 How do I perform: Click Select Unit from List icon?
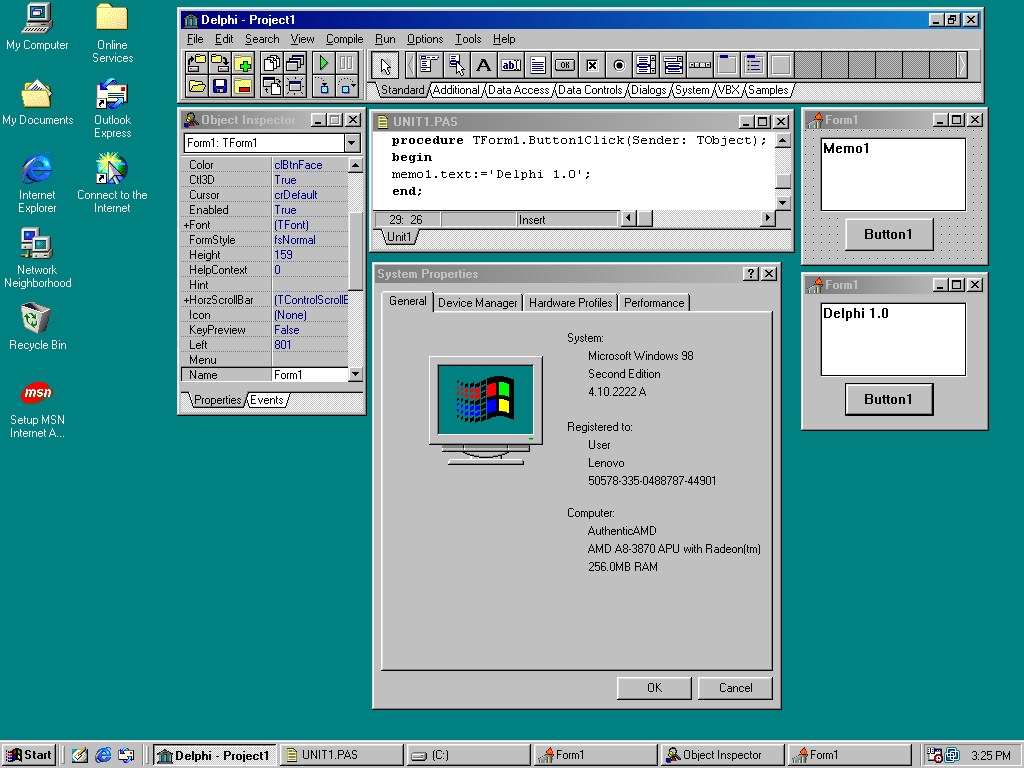click(272, 63)
